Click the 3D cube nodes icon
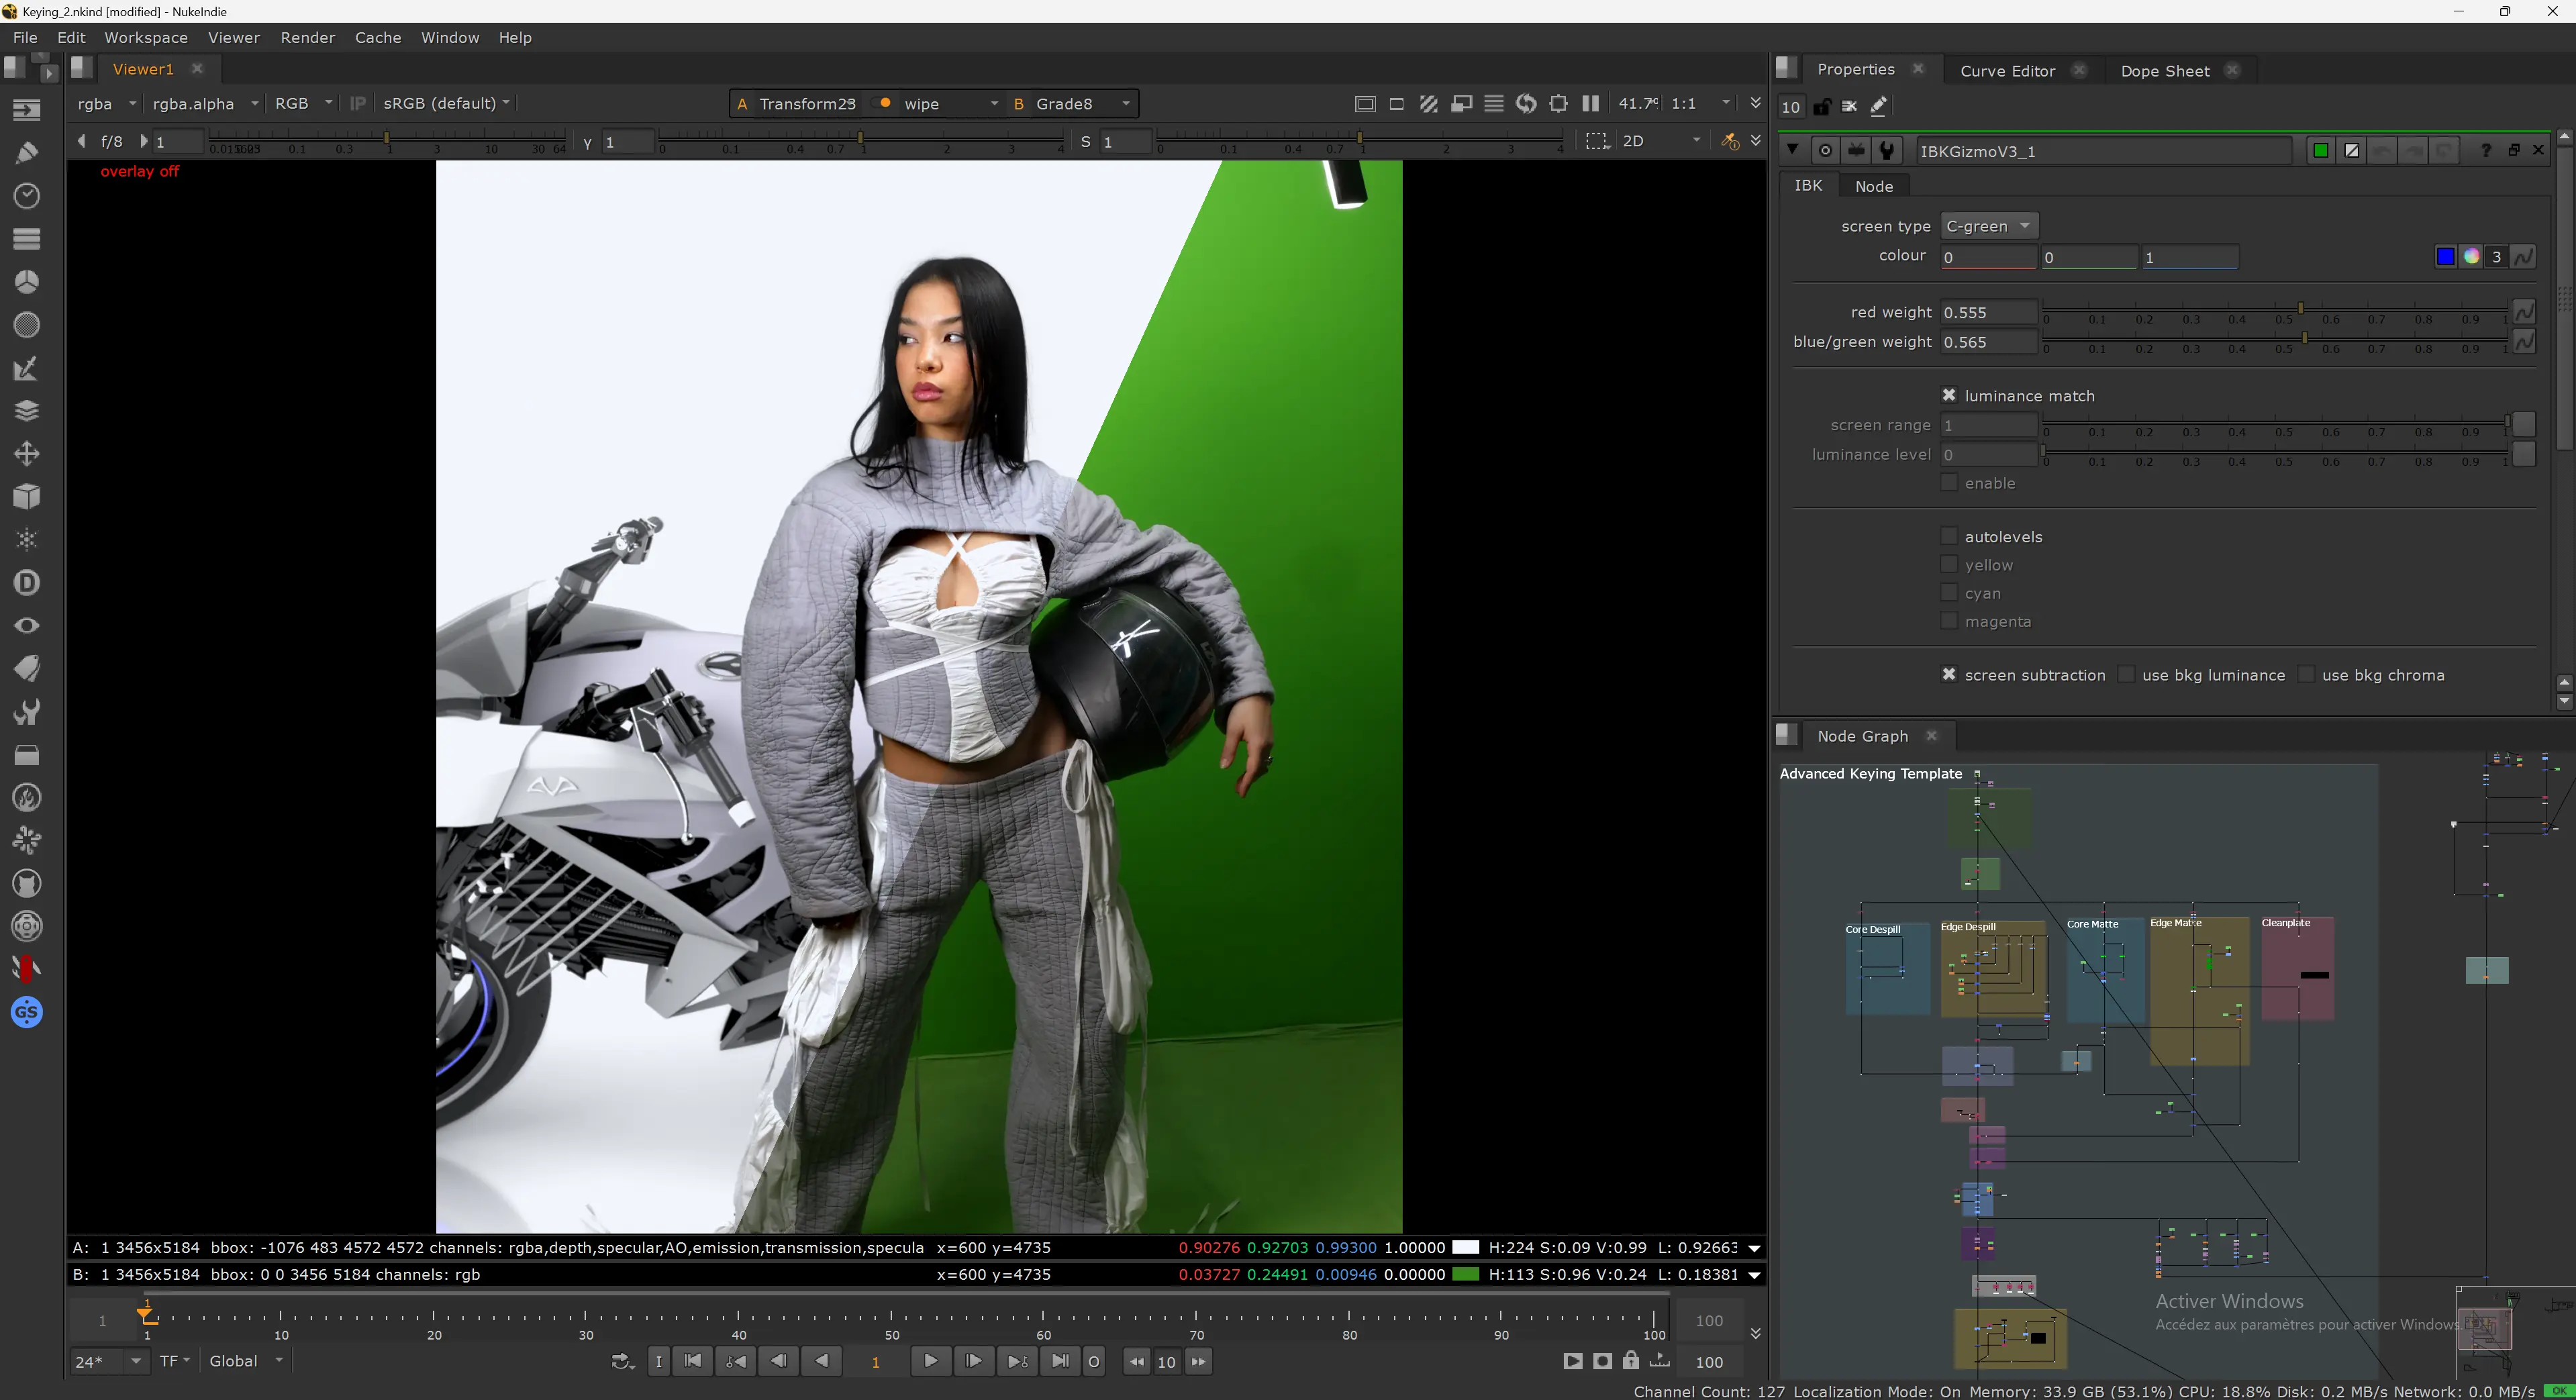This screenshot has height=1400, width=2576. [x=27, y=497]
